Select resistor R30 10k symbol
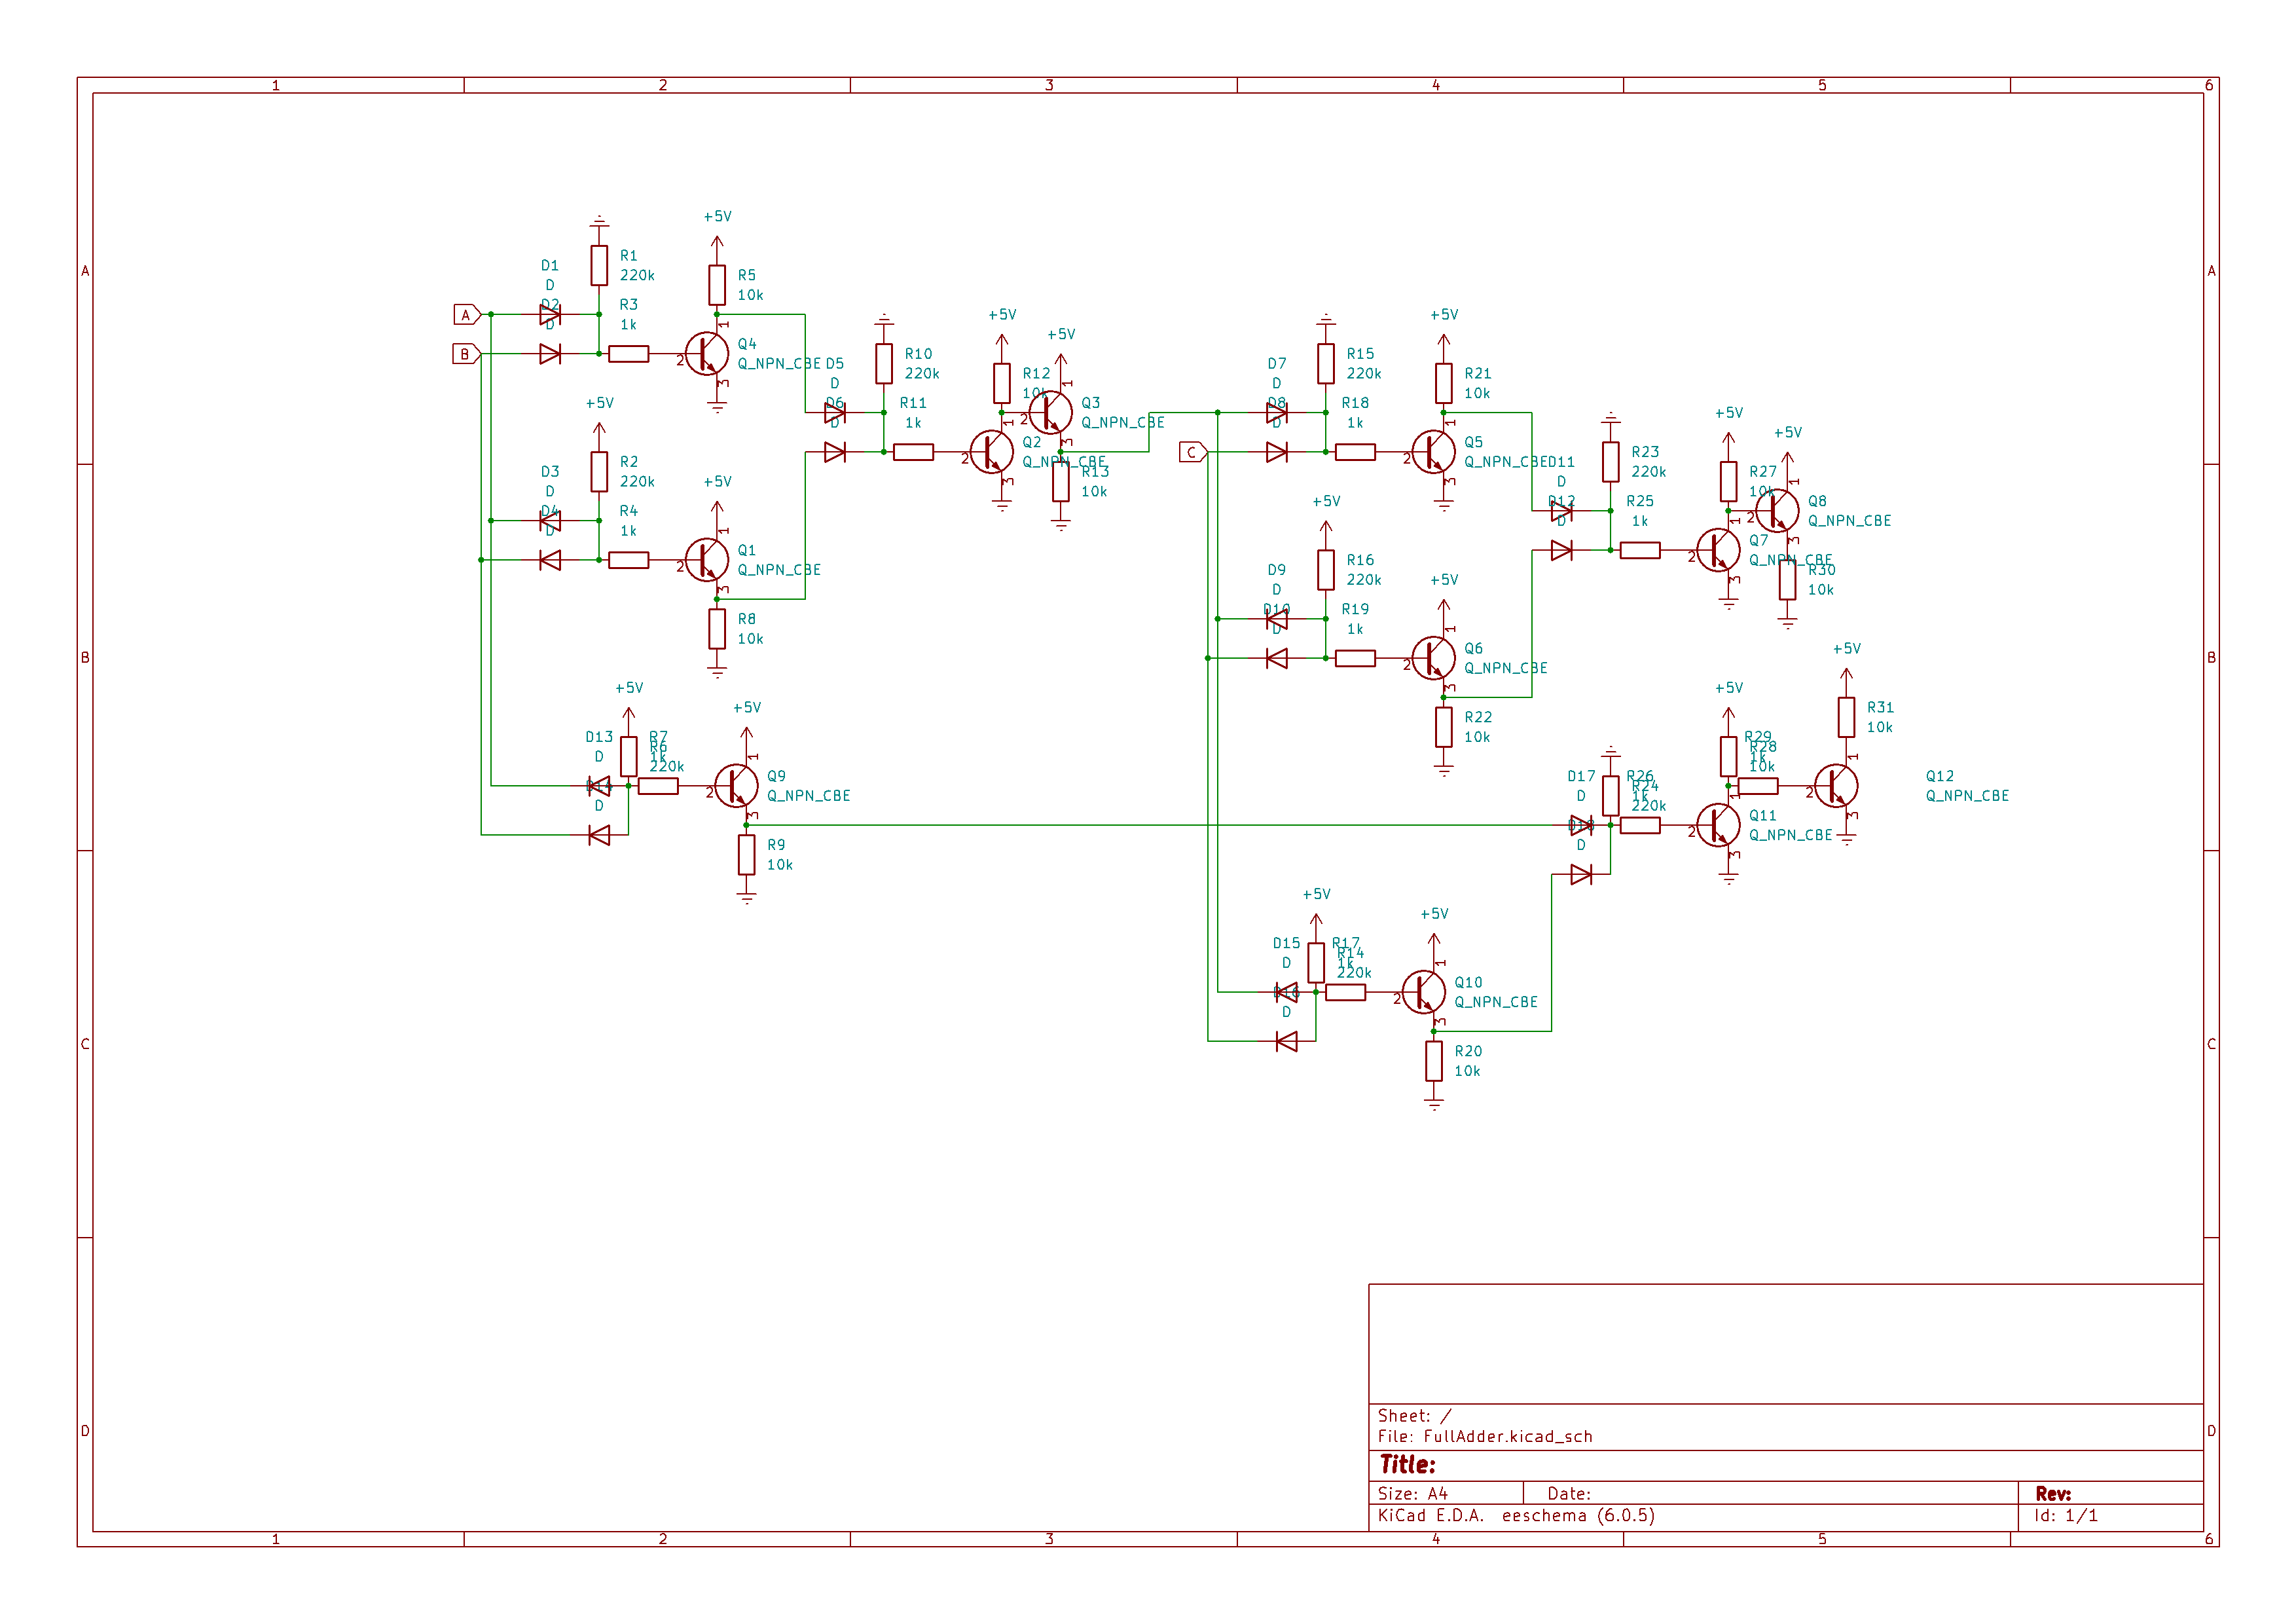The width and height of the screenshot is (2296, 1624). pos(1788,580)
